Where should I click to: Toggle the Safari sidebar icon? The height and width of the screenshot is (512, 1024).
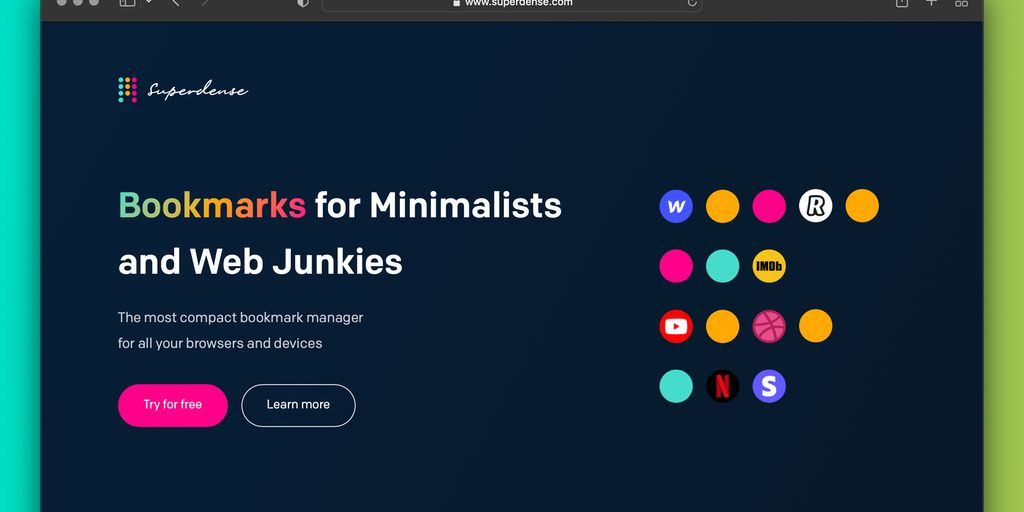point(127,3)
